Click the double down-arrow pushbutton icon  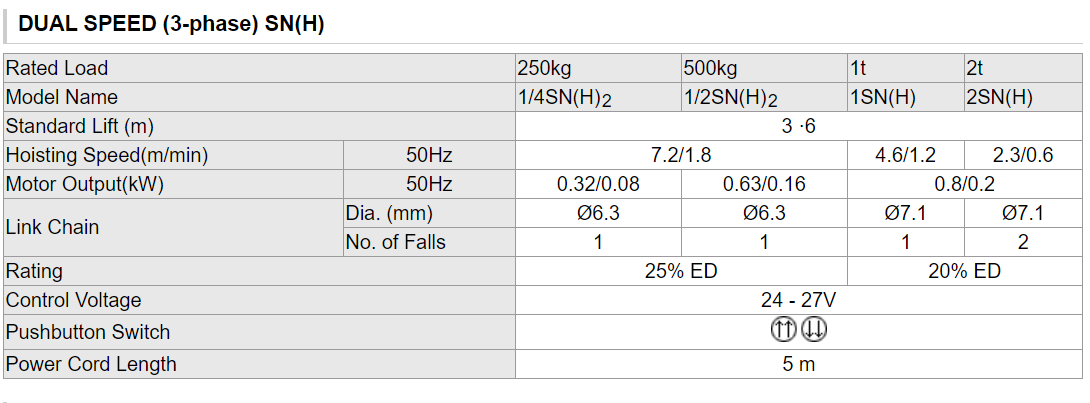(x=814, y=331)
